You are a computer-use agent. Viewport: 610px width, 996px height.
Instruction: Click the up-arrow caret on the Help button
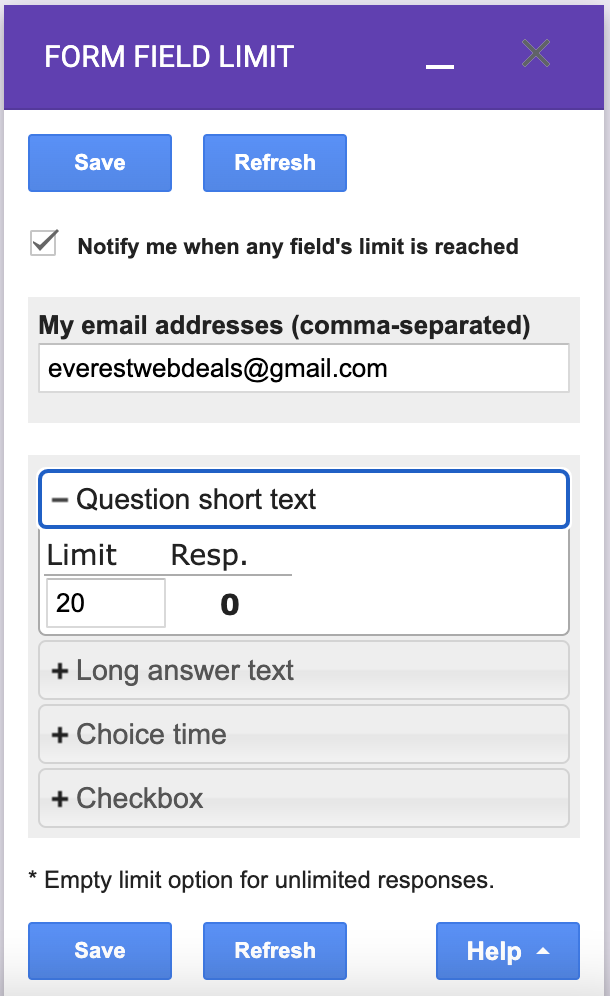(543, 951)
